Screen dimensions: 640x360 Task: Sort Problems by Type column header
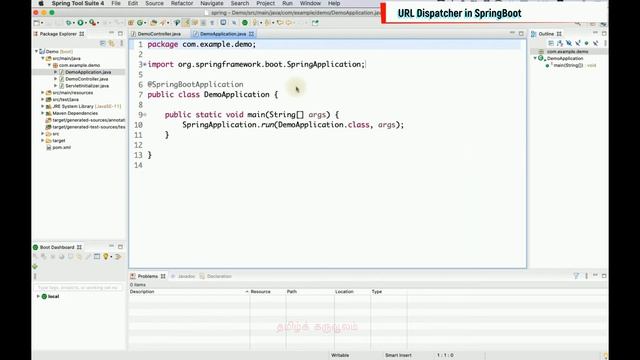click(377, 291)
